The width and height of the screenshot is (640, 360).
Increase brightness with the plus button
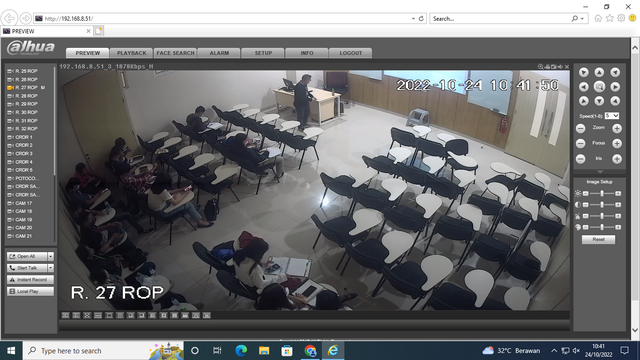click(618, 193)
